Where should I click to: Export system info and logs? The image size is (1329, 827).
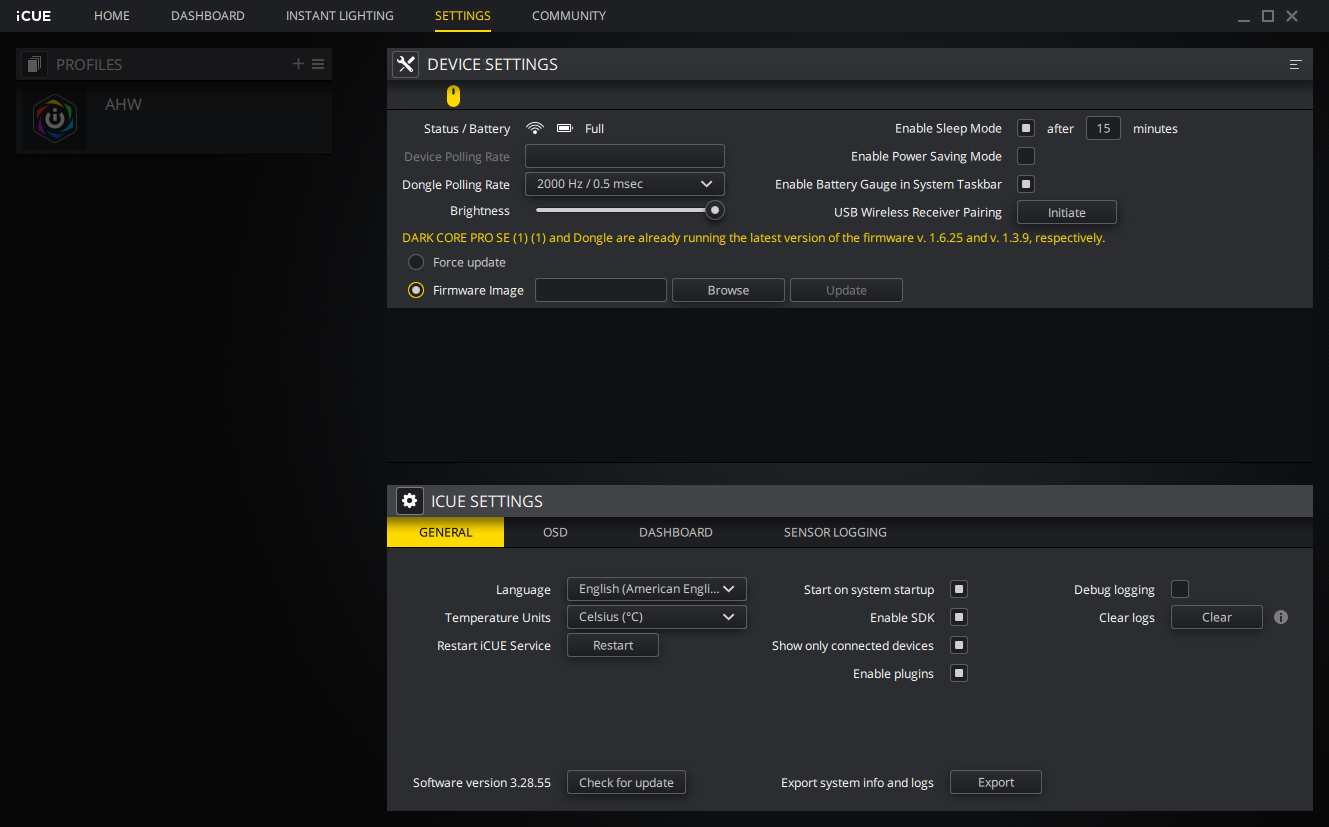(996, 782)
